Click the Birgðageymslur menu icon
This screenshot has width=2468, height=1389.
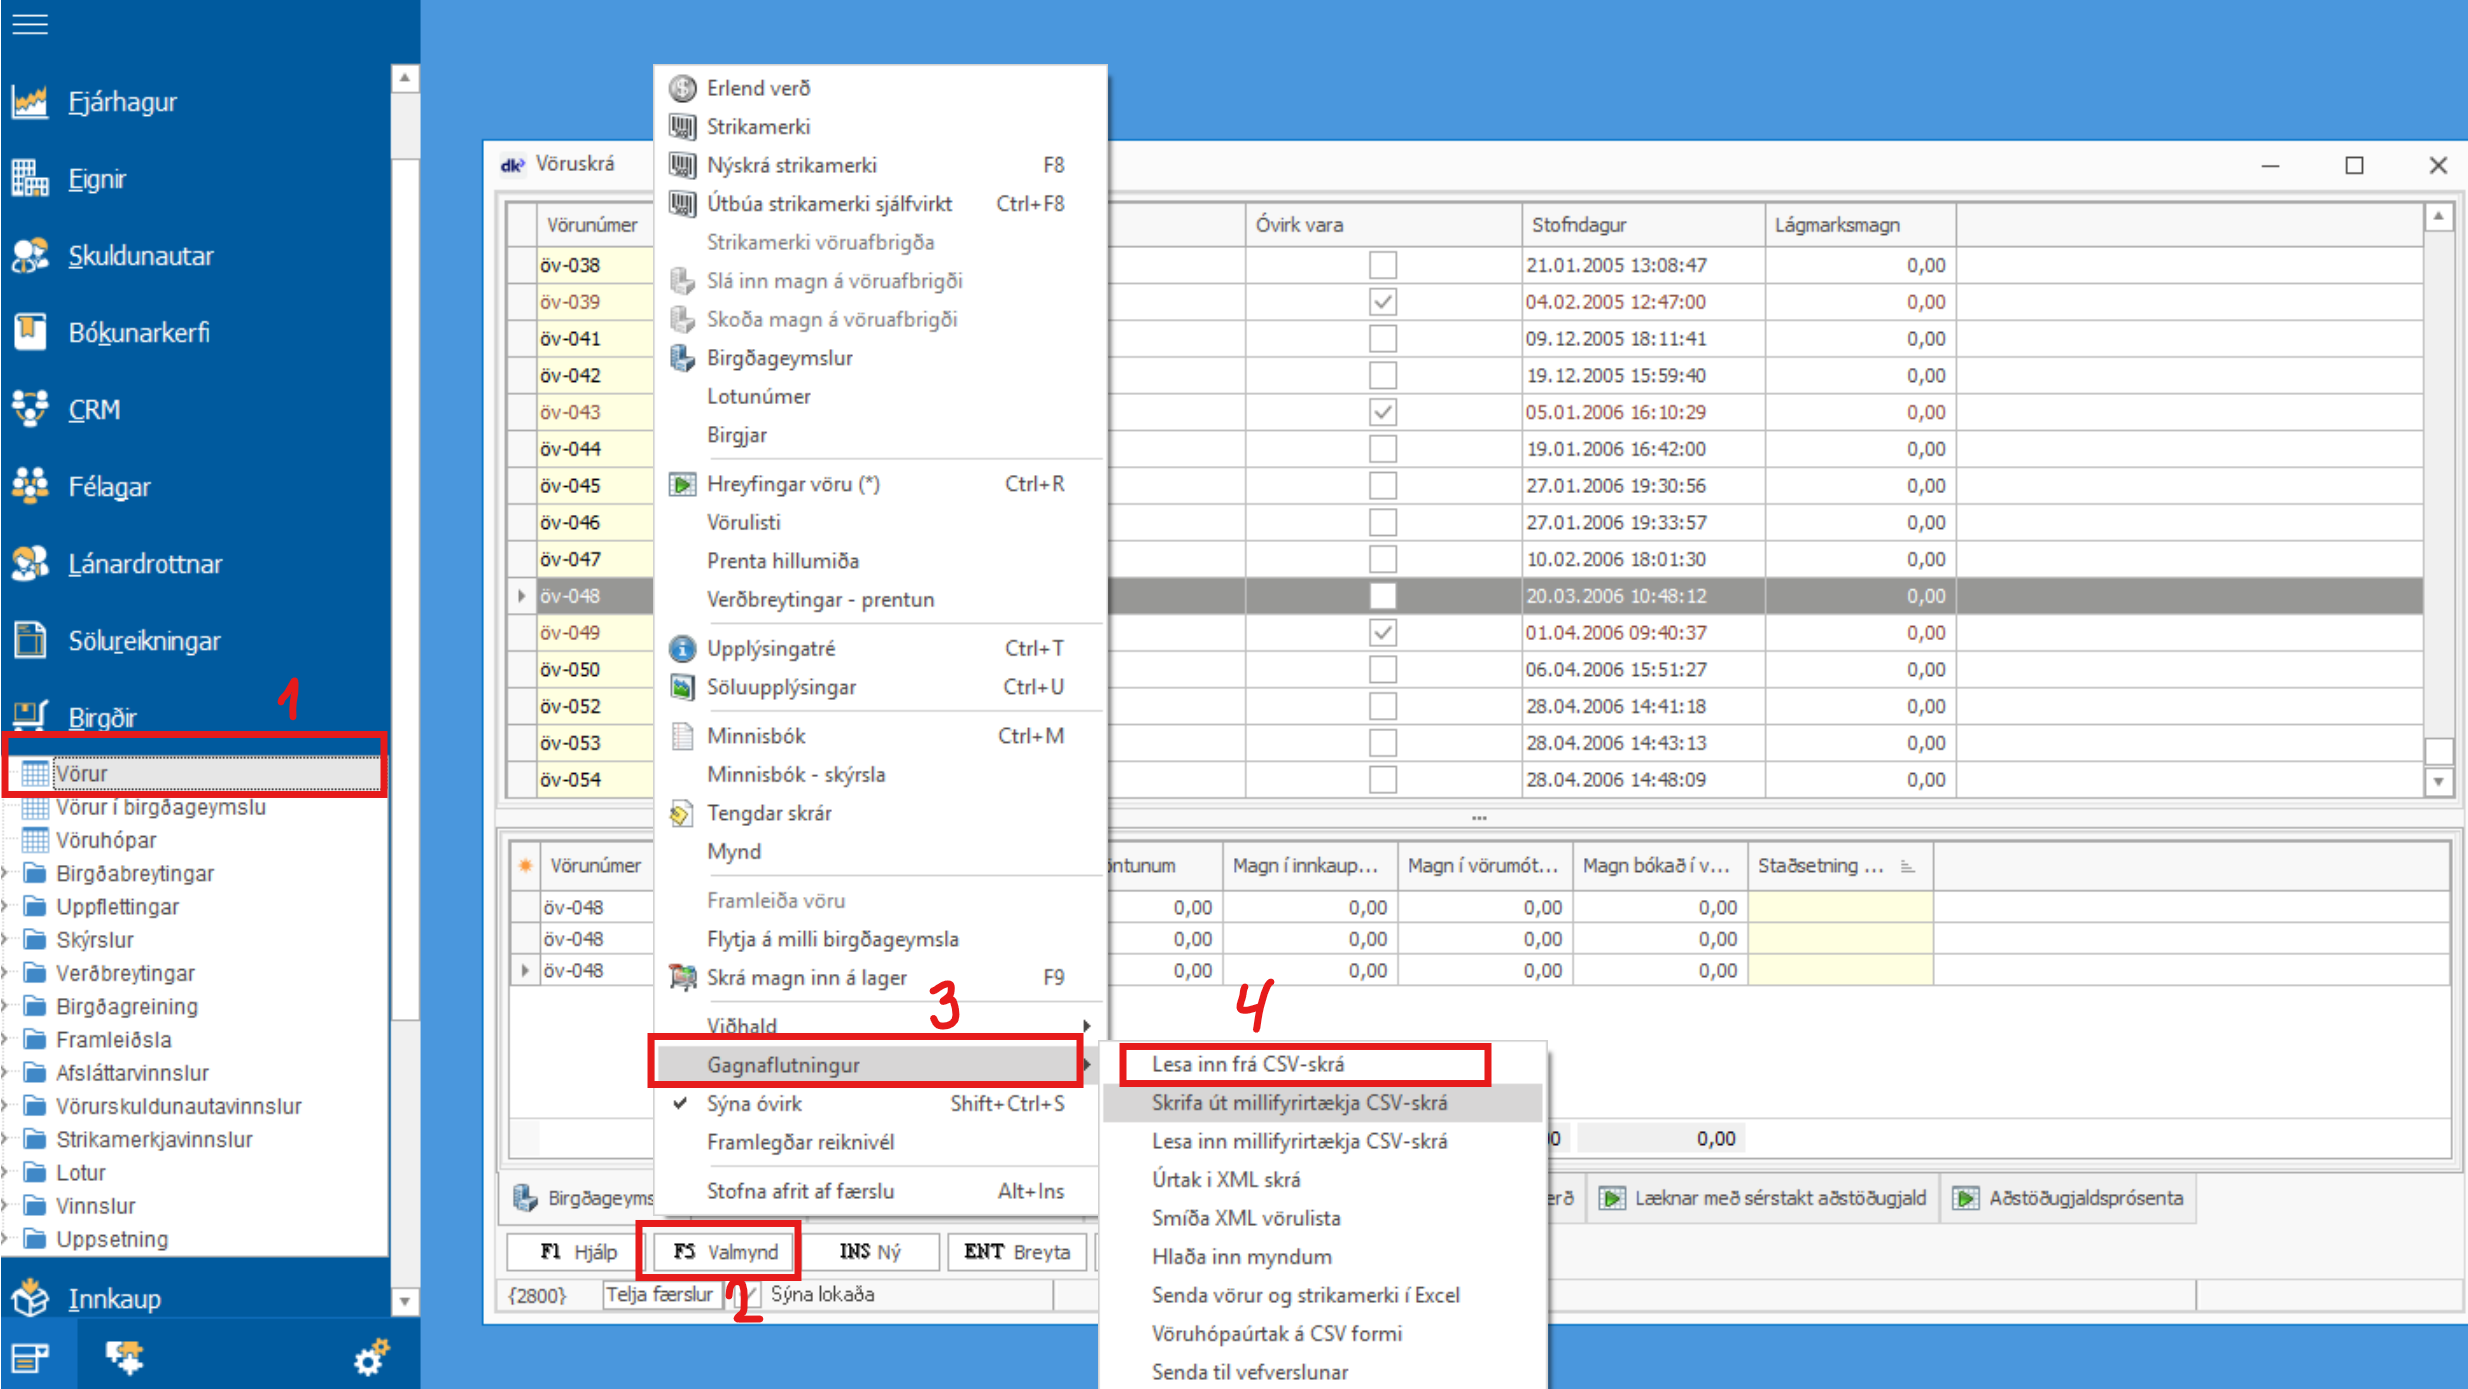tap(682, 358)
